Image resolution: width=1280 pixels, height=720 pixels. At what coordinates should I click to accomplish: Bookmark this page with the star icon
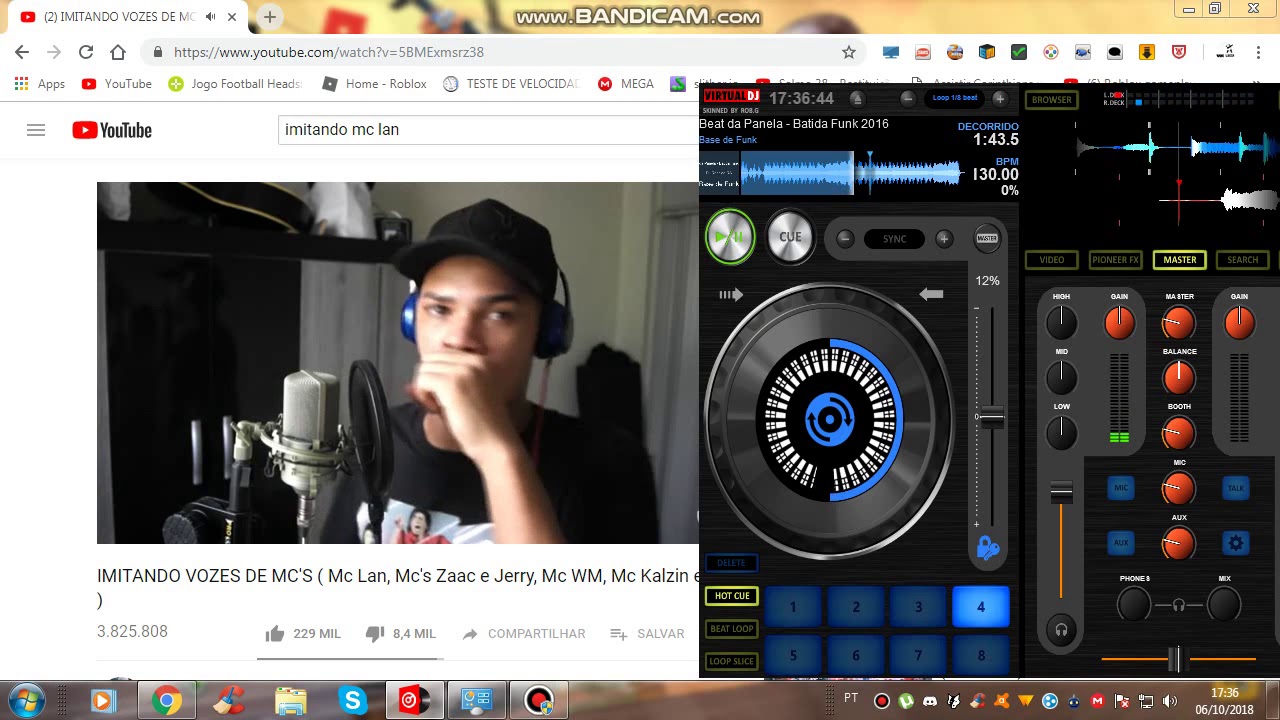[x=849, y=52]
